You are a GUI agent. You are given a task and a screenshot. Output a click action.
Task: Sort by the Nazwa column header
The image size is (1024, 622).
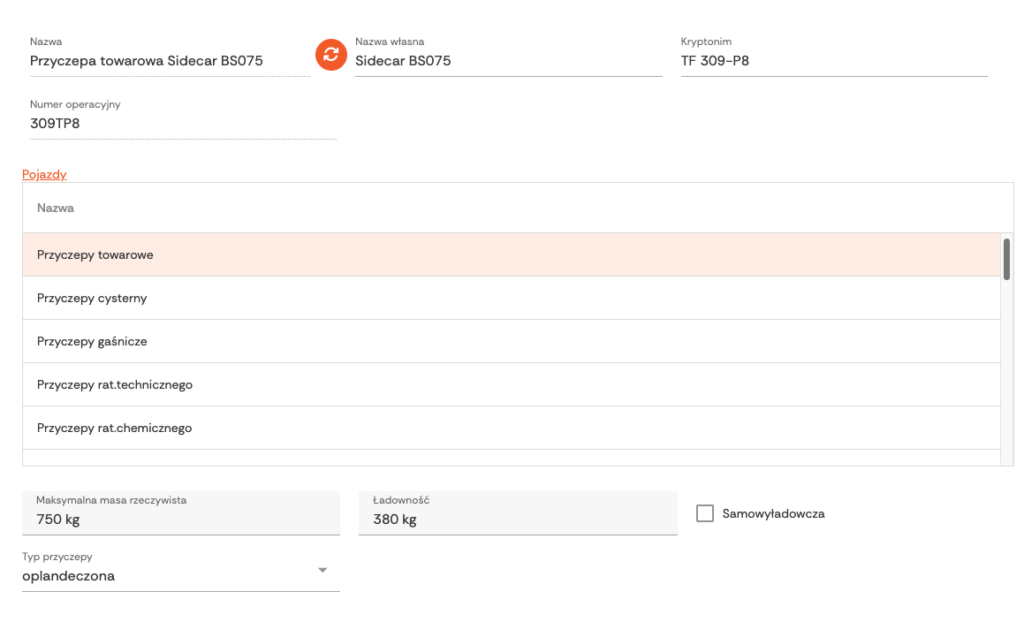(x=56, y=208)
